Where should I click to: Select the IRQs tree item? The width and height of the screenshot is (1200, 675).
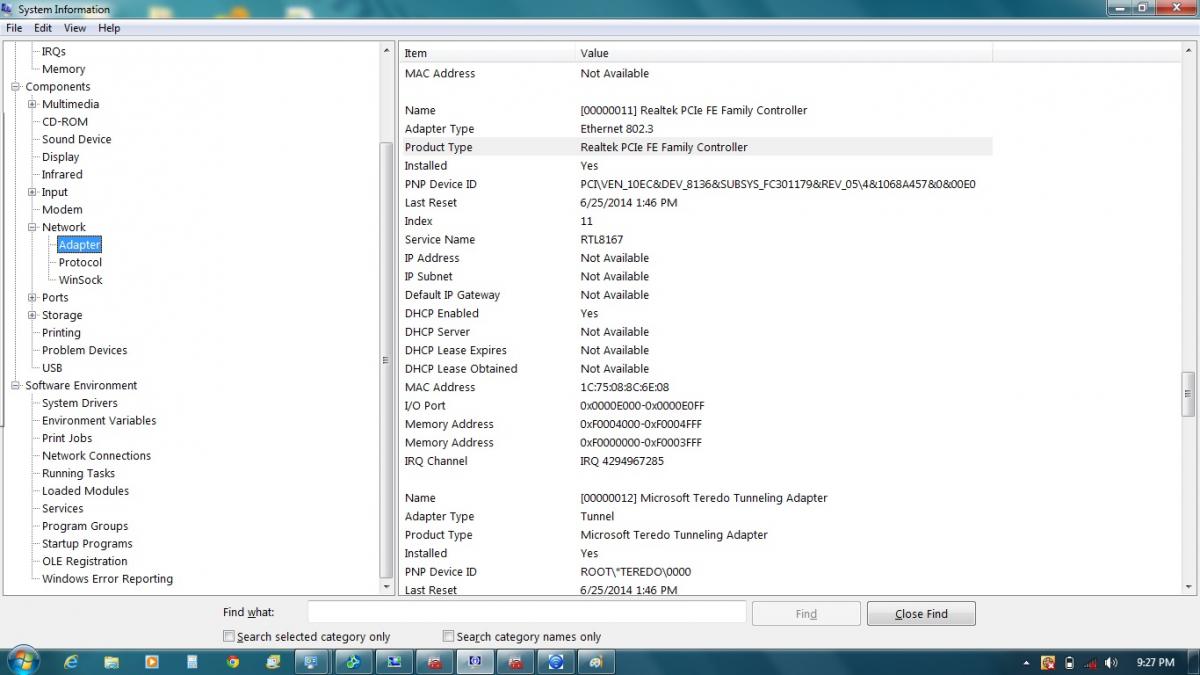54,51
